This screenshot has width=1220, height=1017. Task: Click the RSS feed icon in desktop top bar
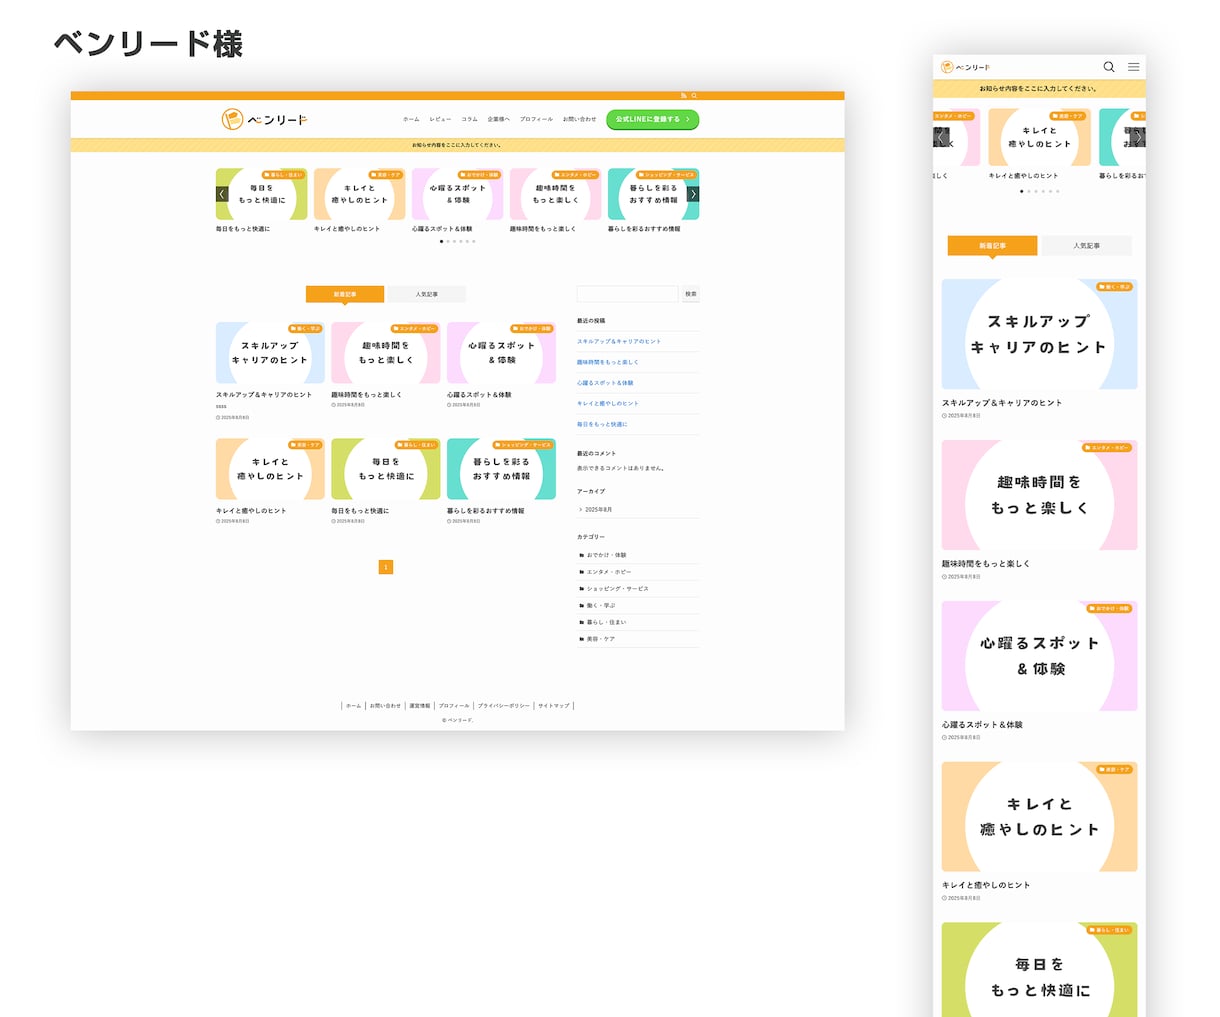[x=684, y=96]
